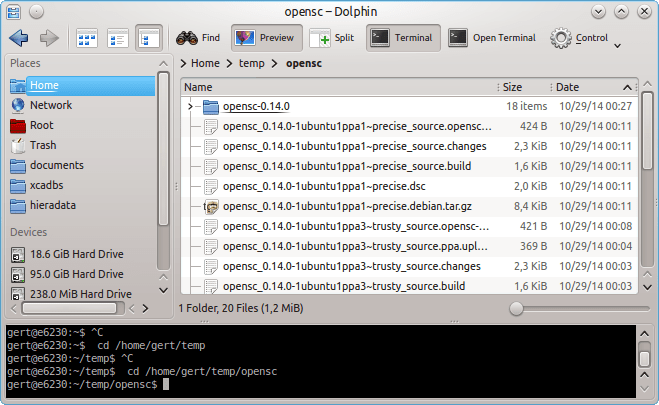Image resolution: width=659 pixels, height=405 pixels.
Task: Click the 10/29/14 00:27 date cell
Action: 595,107
